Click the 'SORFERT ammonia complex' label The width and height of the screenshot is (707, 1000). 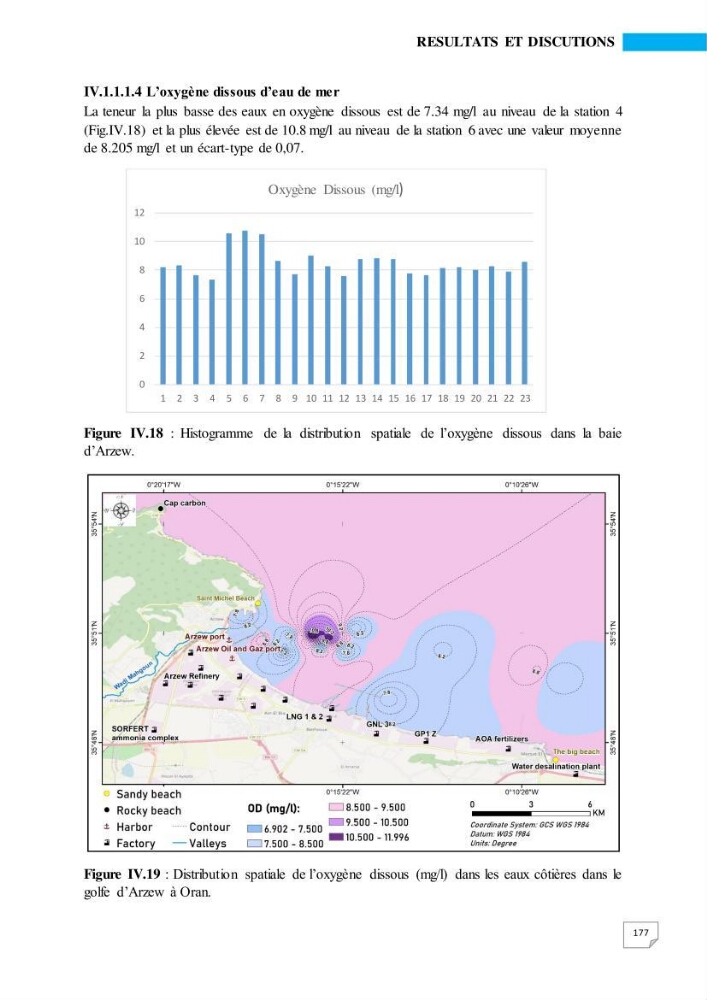pyautogui.click(x=145, y=733)
